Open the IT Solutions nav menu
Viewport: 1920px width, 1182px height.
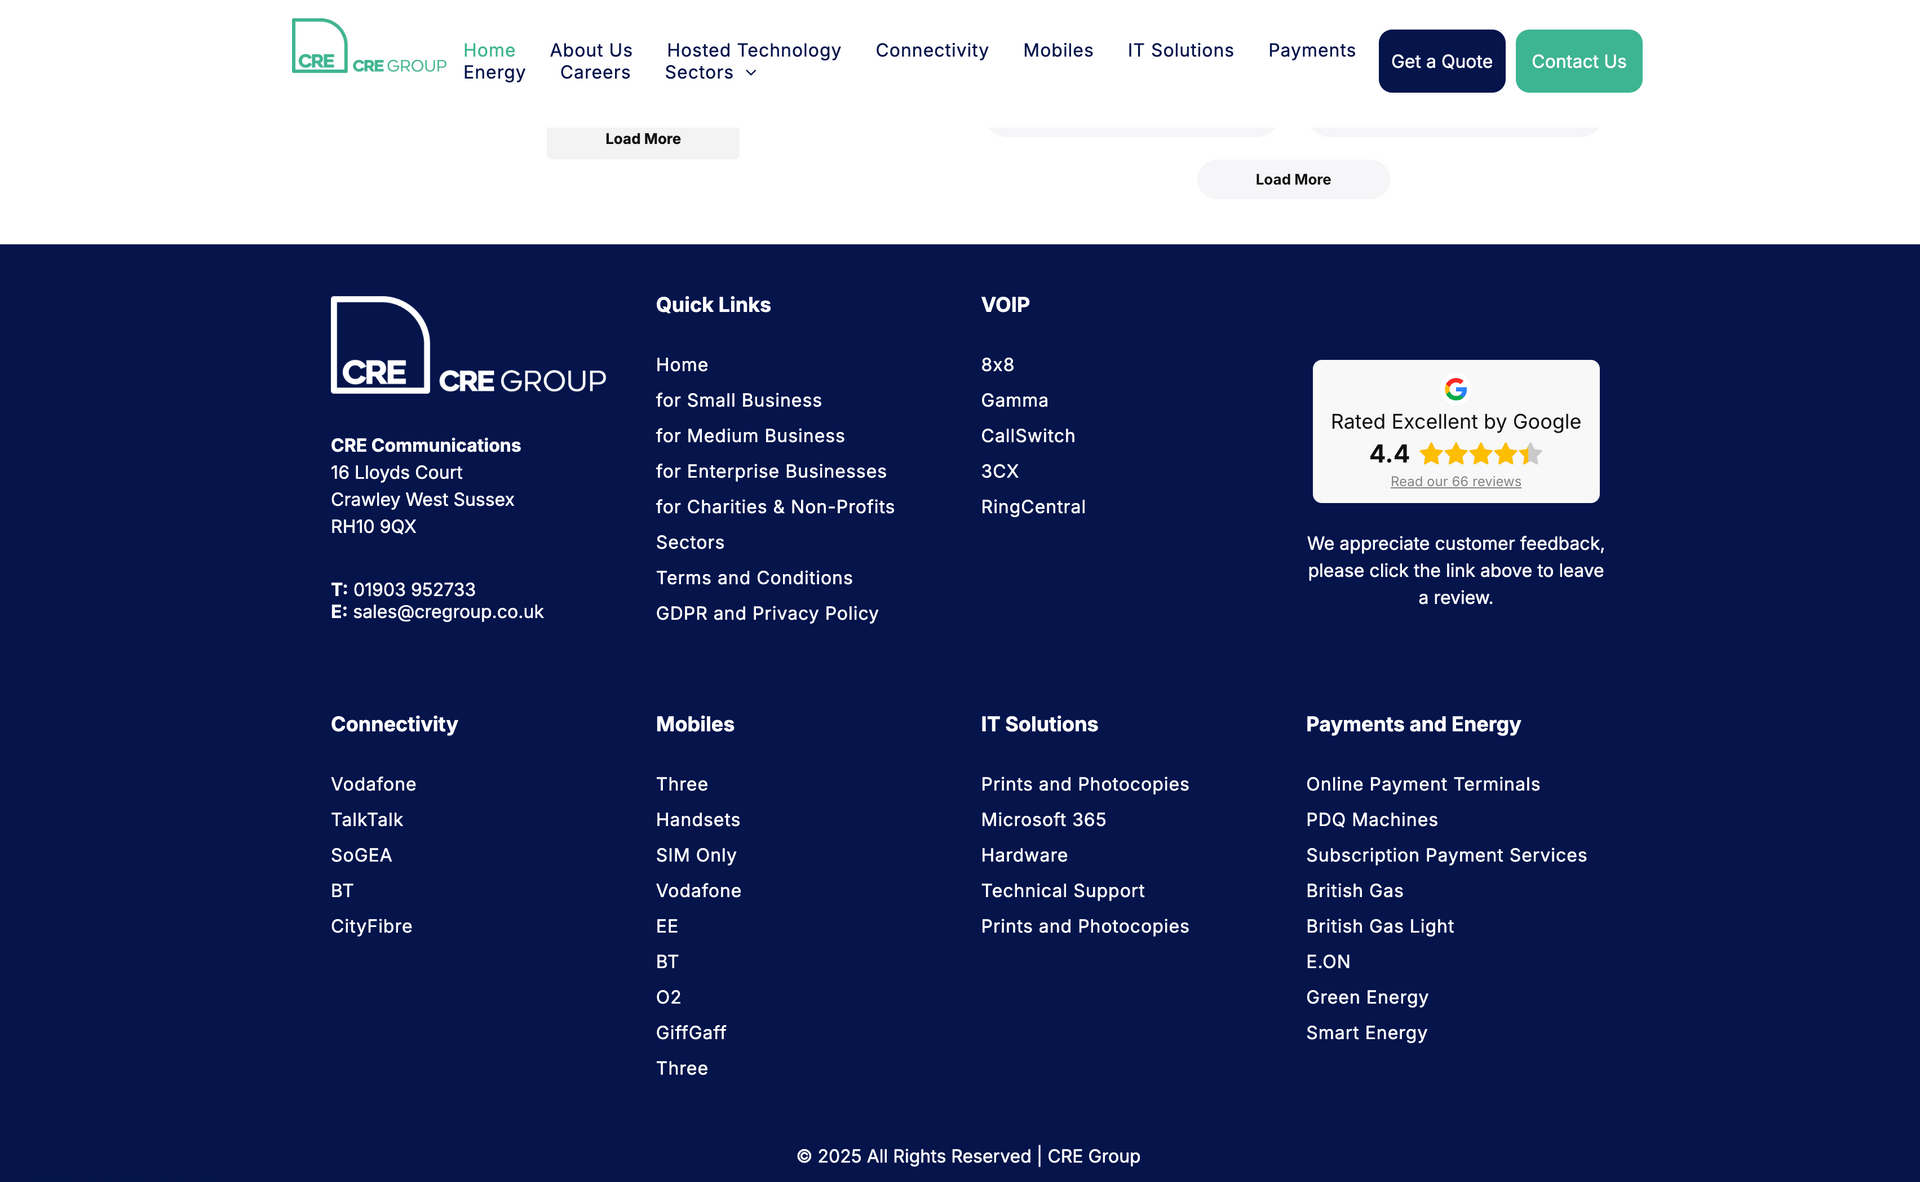(1180, 50)
